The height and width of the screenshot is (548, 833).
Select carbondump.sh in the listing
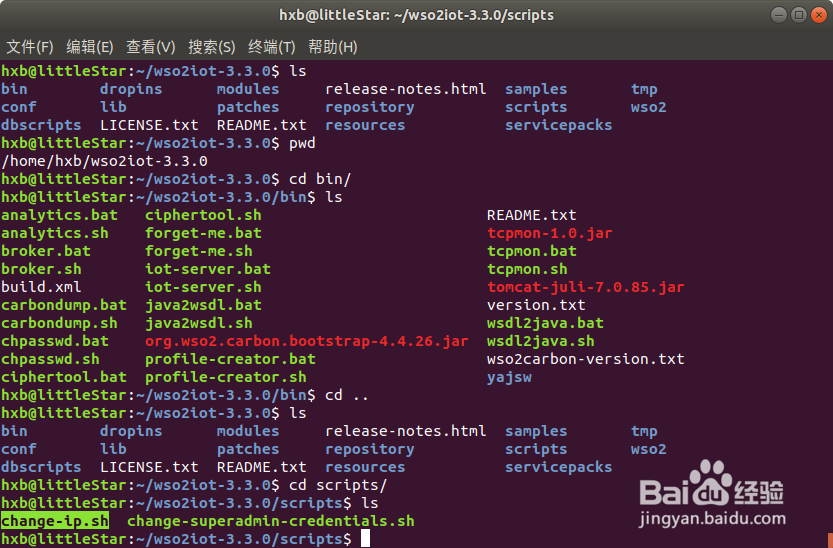(x=60, y=323)
